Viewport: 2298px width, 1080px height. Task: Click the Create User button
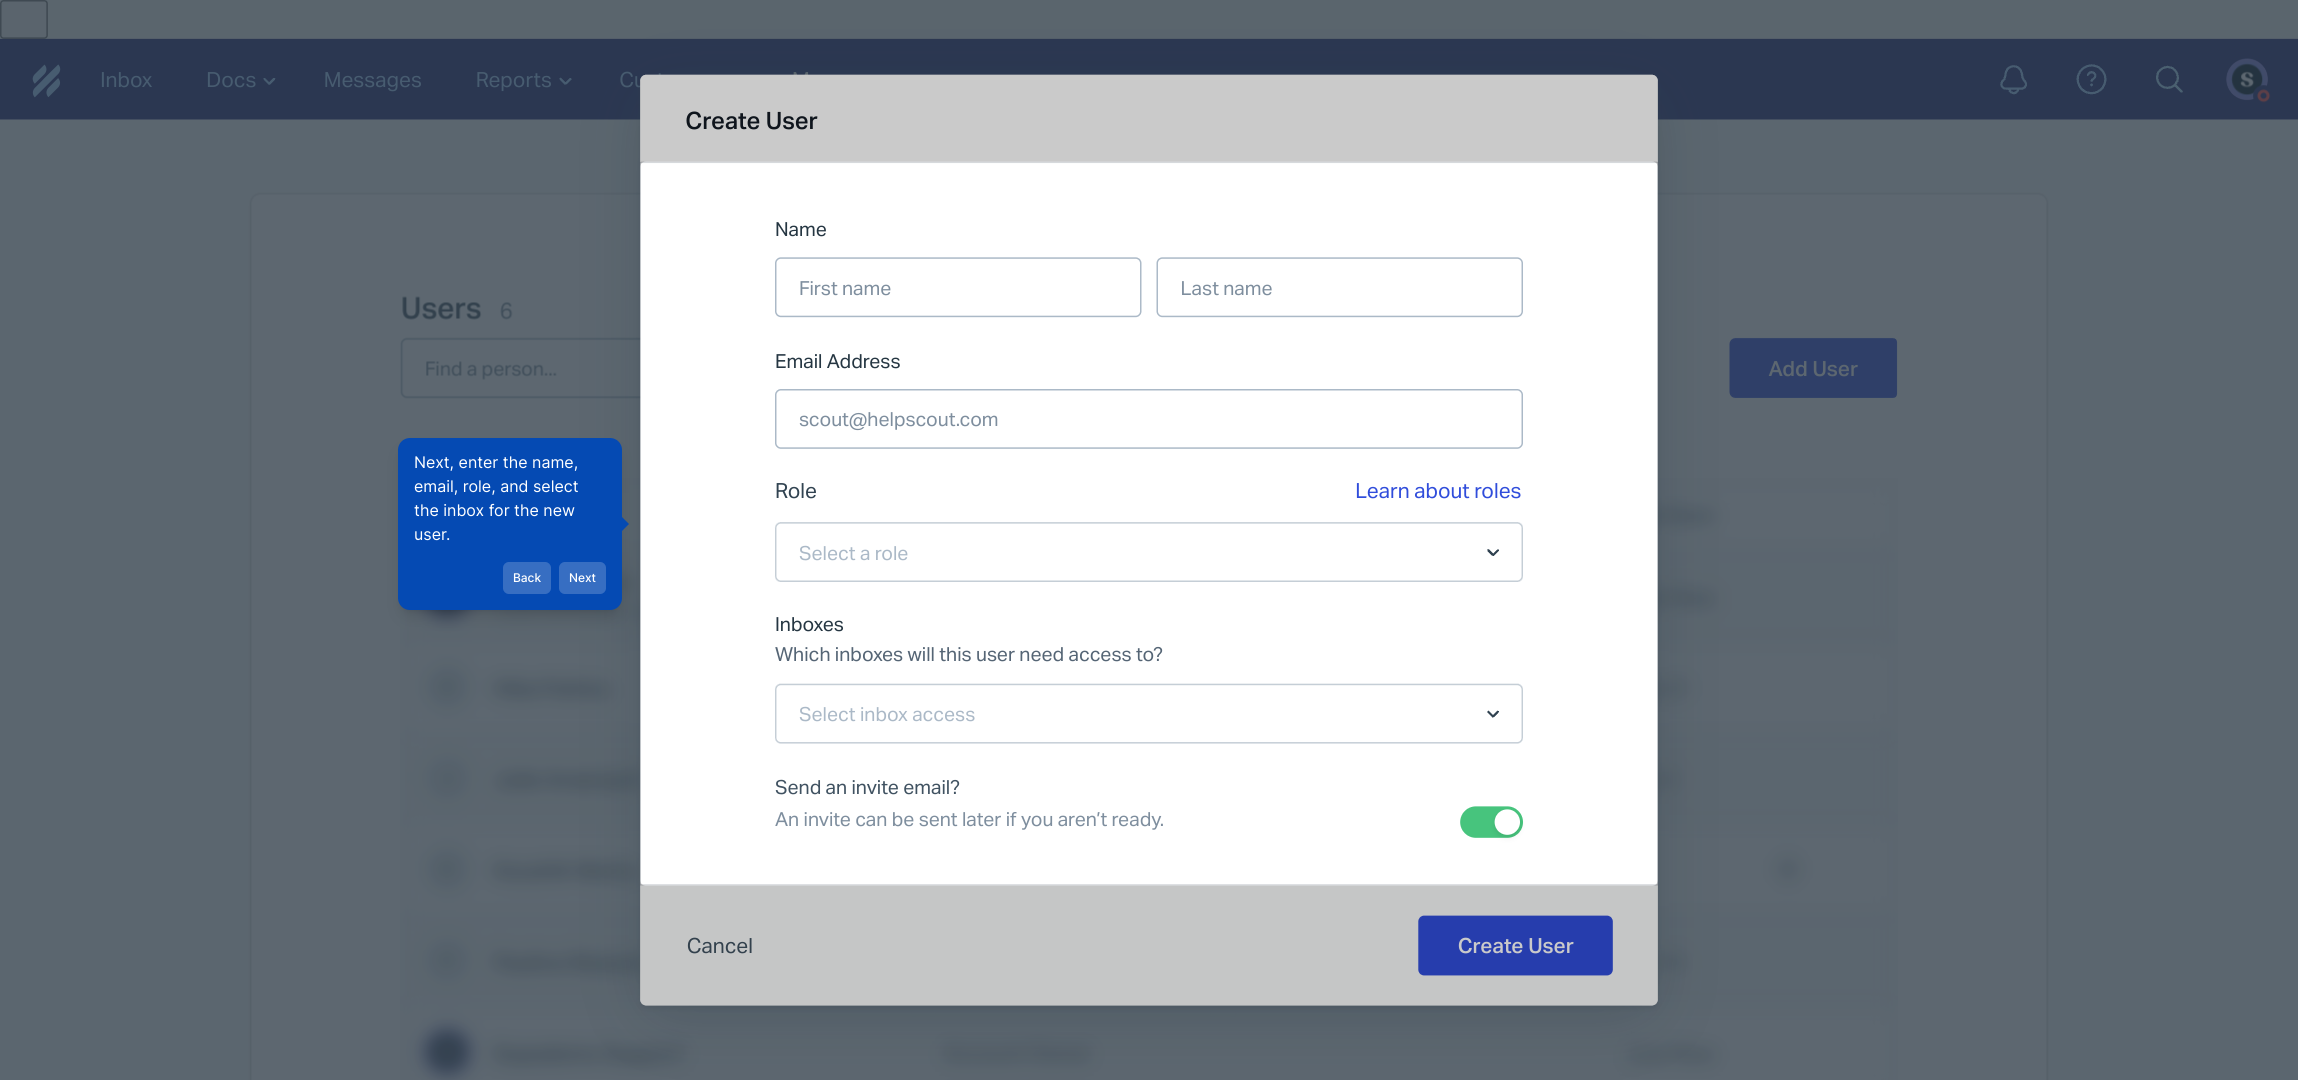(x=1514, y=946)
